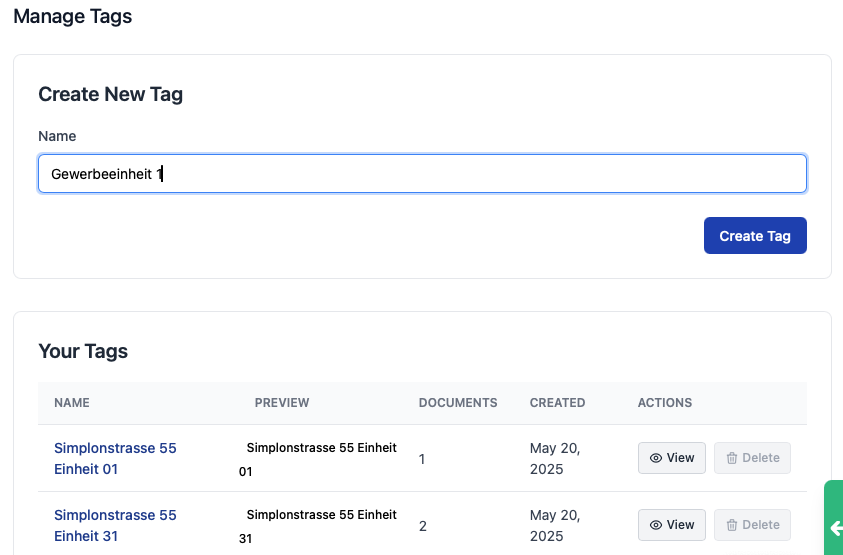Click the created date of Einheit 31

554,525
